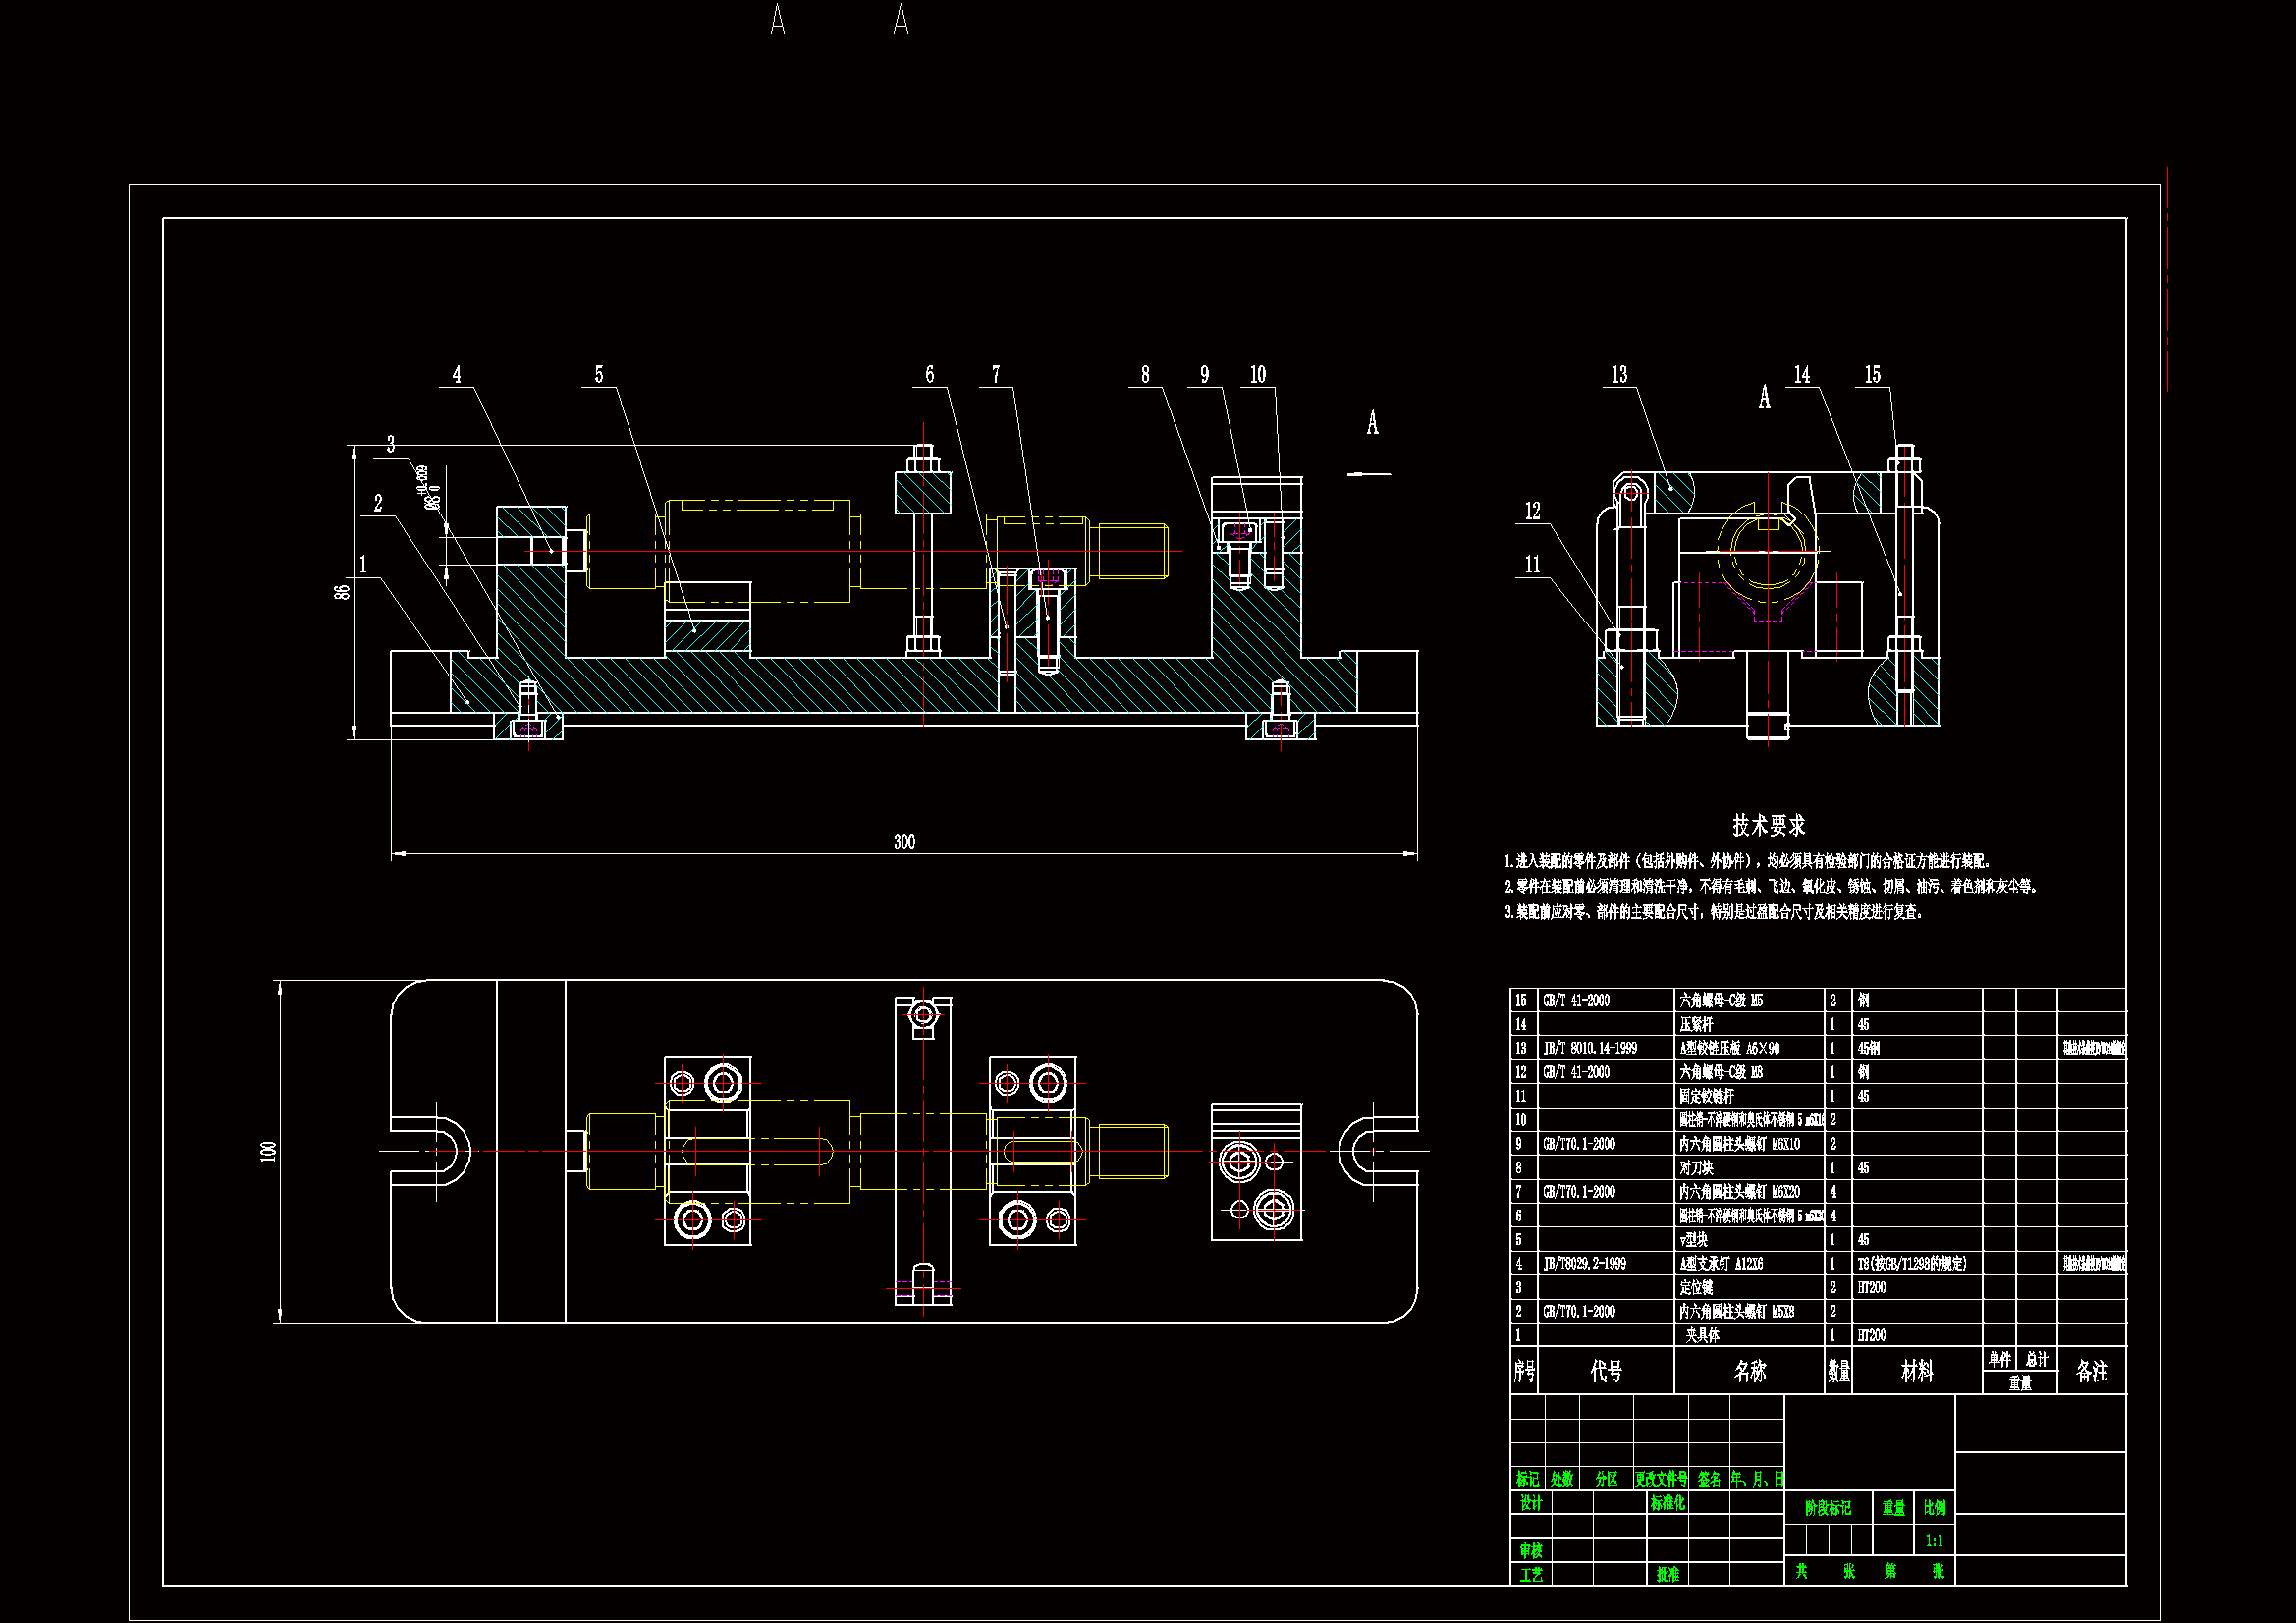The height and width of the screenshot is (1623, 2296).
Task: Click the 名称 column header in parts list
Action: [x=1749, y=1371]
